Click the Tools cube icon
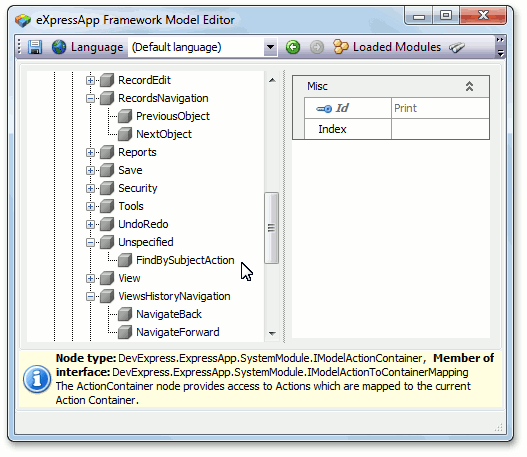This screenshot has height=457, width=527. (x=107, y=206)
